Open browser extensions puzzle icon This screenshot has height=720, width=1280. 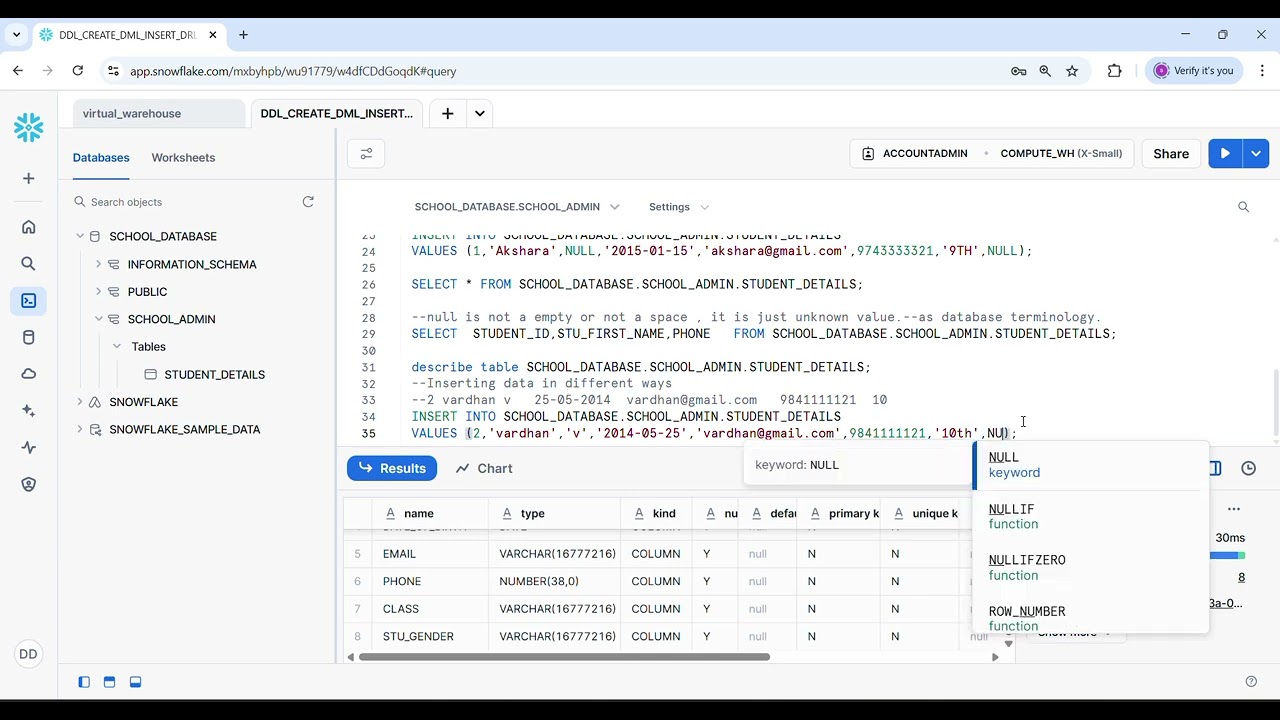[1115, 71]
